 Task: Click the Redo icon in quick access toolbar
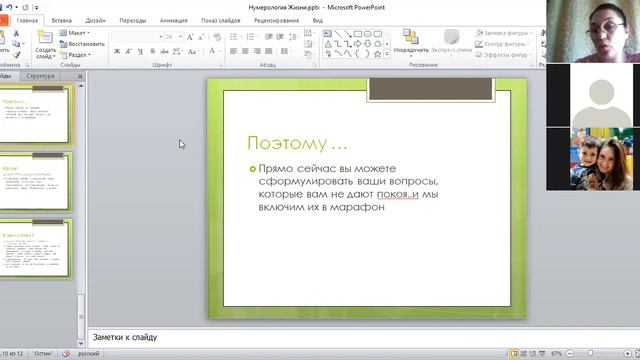[x=25, y=7]
